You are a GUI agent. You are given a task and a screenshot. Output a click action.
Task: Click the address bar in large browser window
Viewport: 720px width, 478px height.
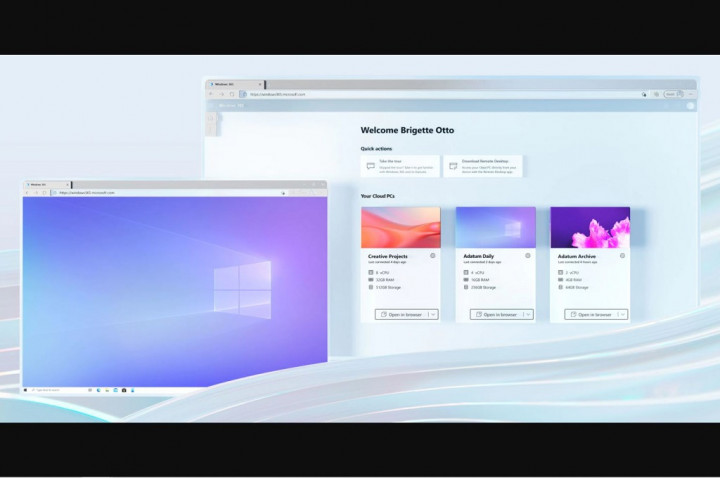point(443,94)
